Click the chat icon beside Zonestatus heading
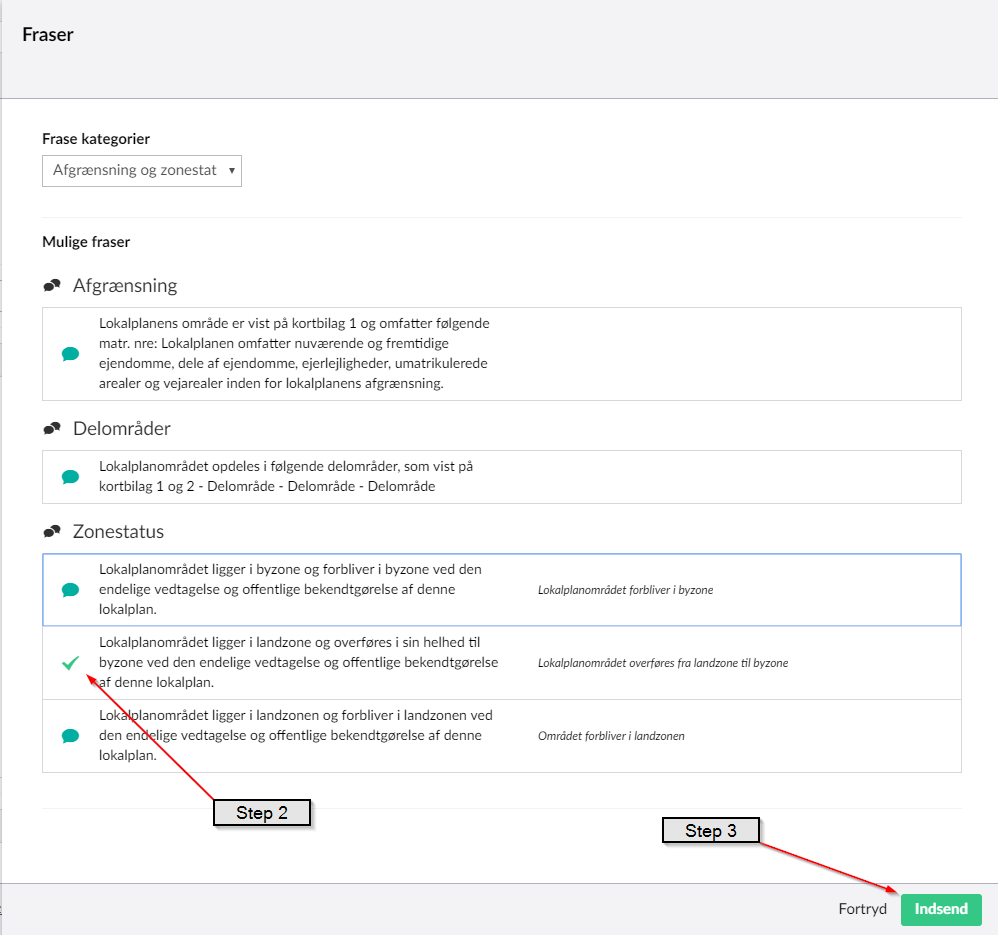Screen dimensions: 998x935 [x=52, y=532]
